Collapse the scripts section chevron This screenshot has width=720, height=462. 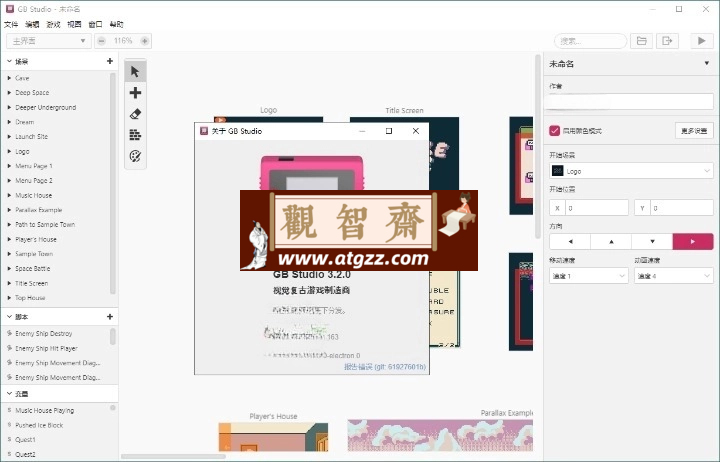9,316
